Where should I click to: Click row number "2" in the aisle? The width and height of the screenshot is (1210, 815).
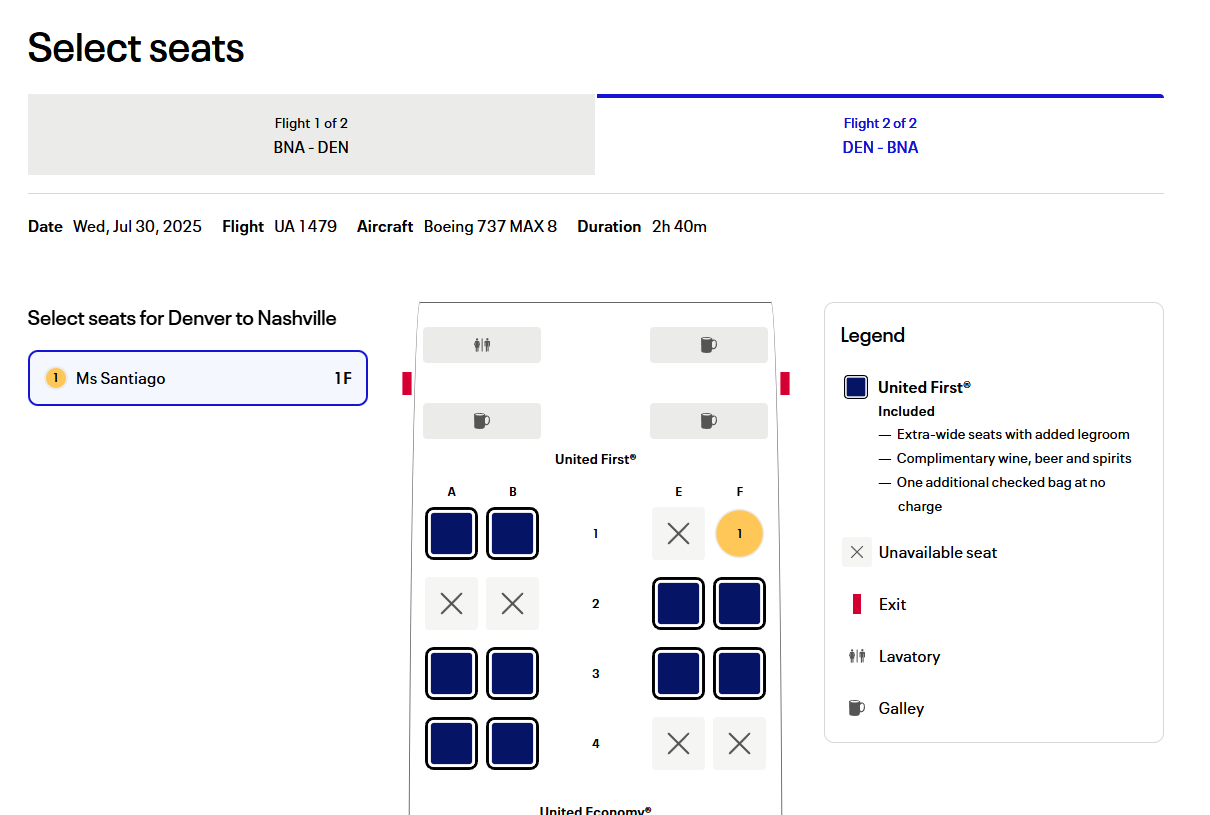click(x=596, y=604)
